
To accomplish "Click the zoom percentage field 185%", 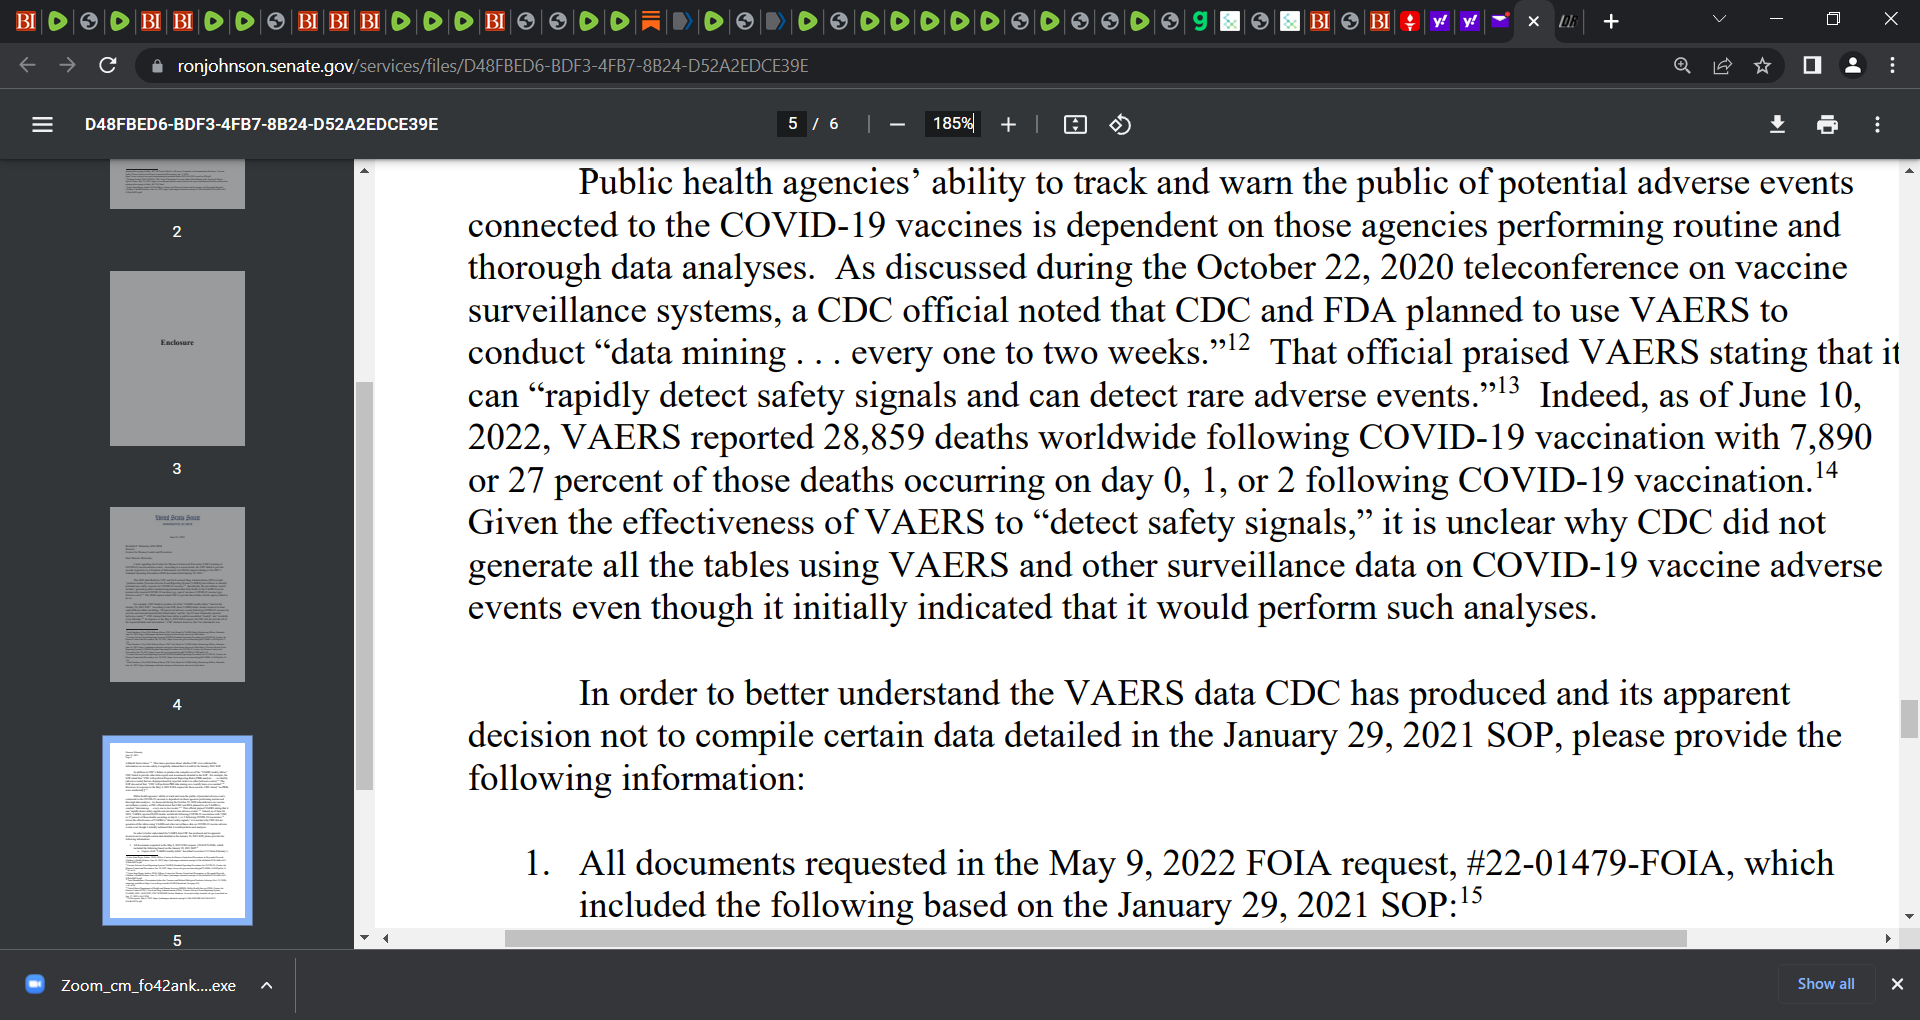I will pos(952,124).
